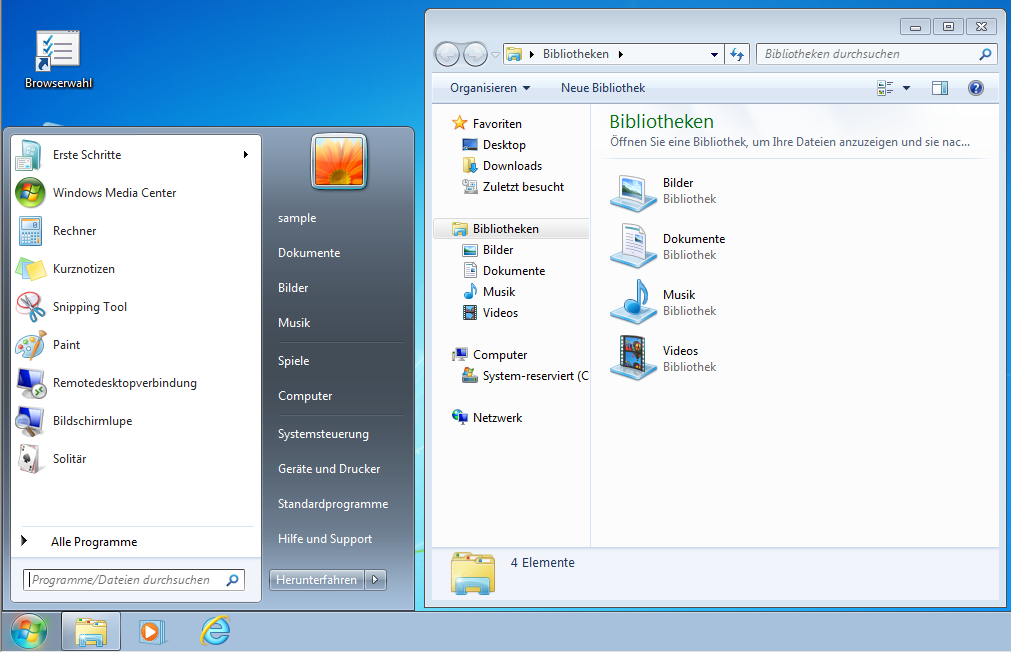Screen dimensions: 1011x652
Task: Toggle the preview pane button
Action: (x=939, y=88)
